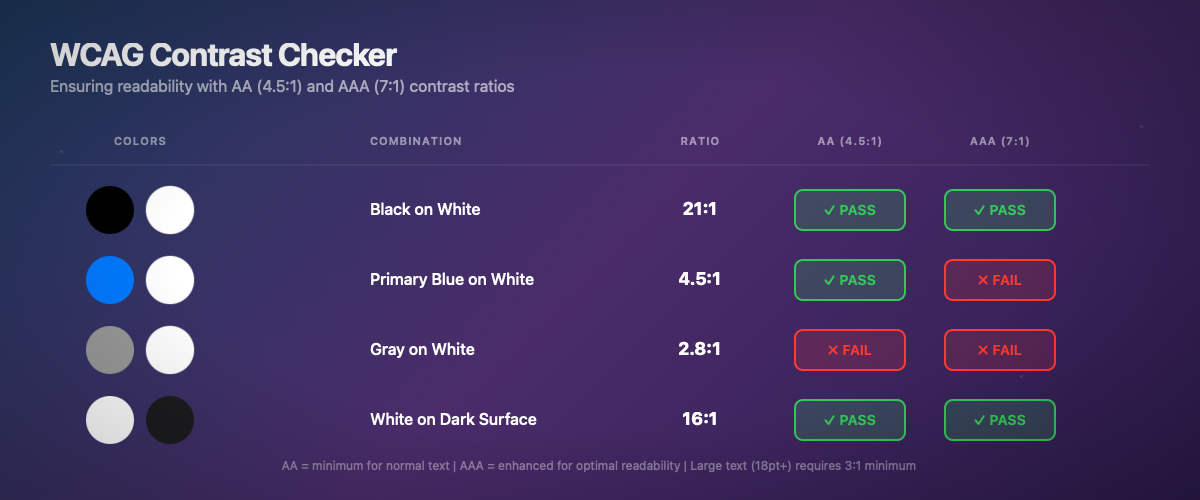Viewport: 1200px width, 500px height.
Task: Click the dark surface color swatch
Action: tap(170, 420)
